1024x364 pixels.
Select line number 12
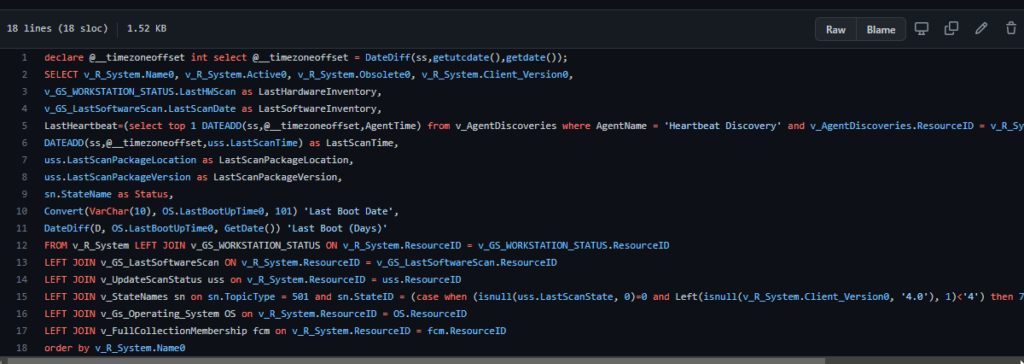coord(23,246)
